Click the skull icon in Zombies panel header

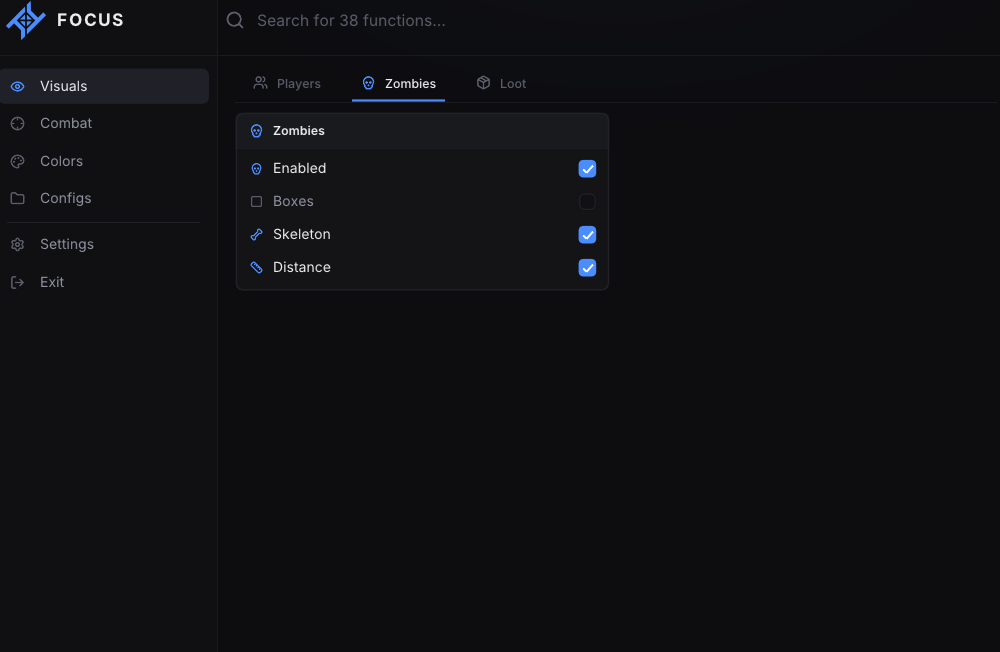256,131
